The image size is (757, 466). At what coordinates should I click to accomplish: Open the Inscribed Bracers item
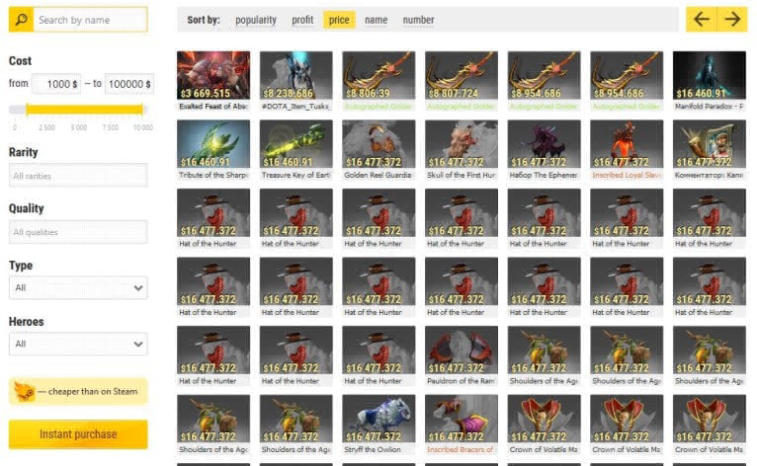click(461, 424)
